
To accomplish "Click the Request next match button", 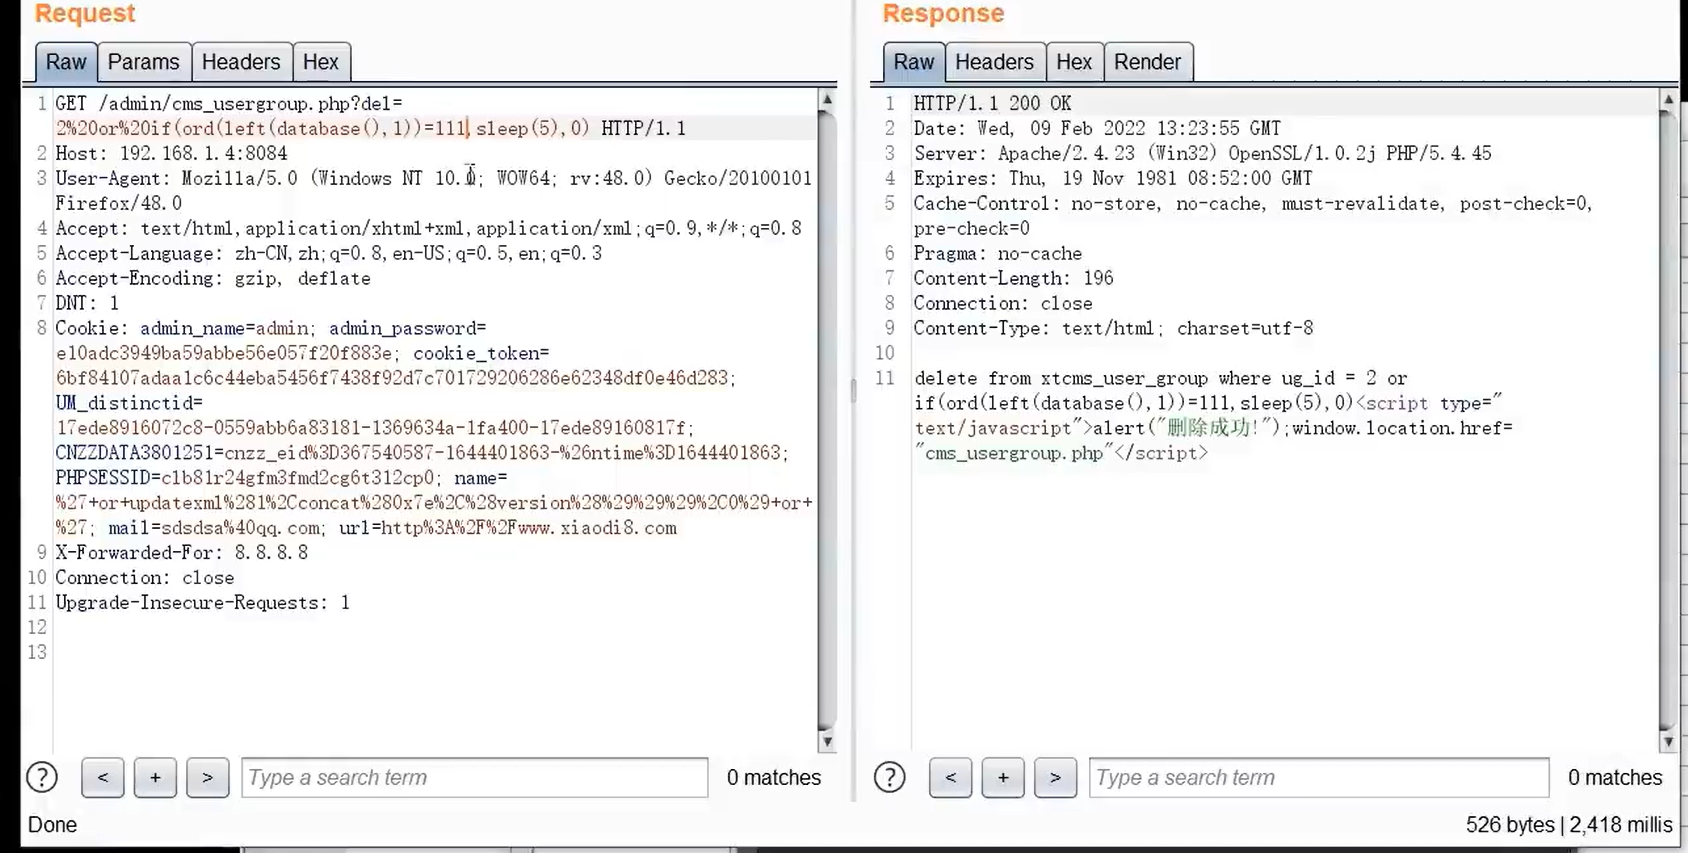I will tap(207, 777).
